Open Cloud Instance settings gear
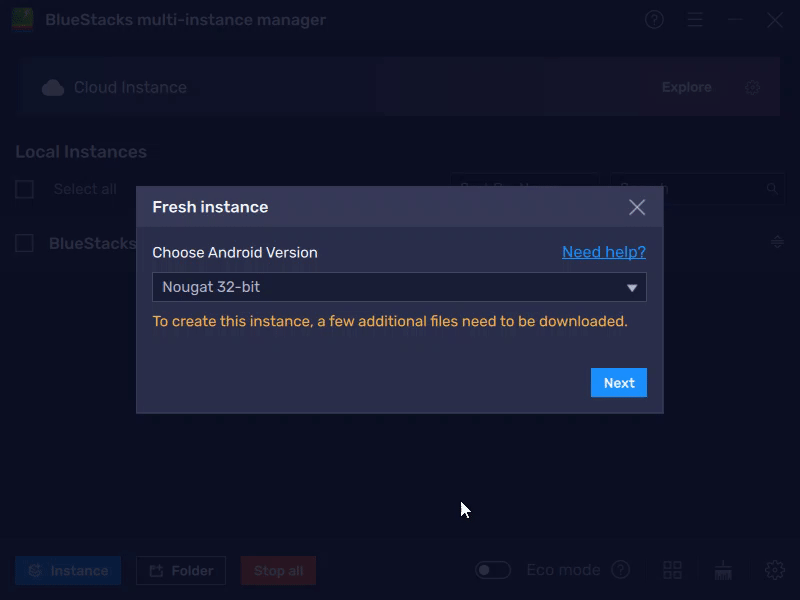 [753, 87]
